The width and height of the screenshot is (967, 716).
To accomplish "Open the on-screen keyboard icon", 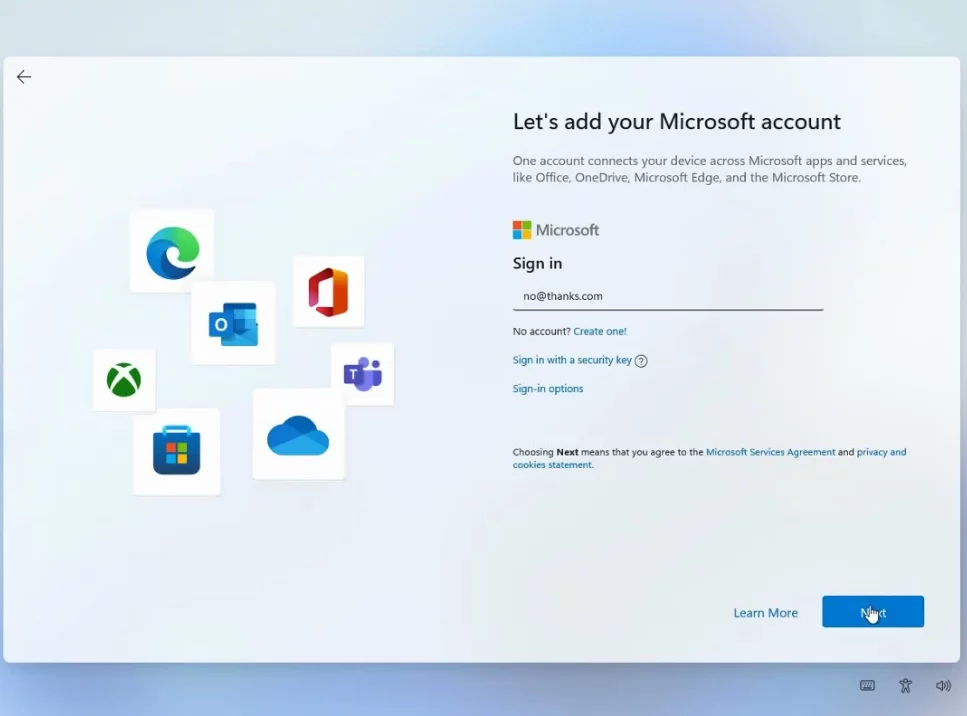I will [867, 685].
